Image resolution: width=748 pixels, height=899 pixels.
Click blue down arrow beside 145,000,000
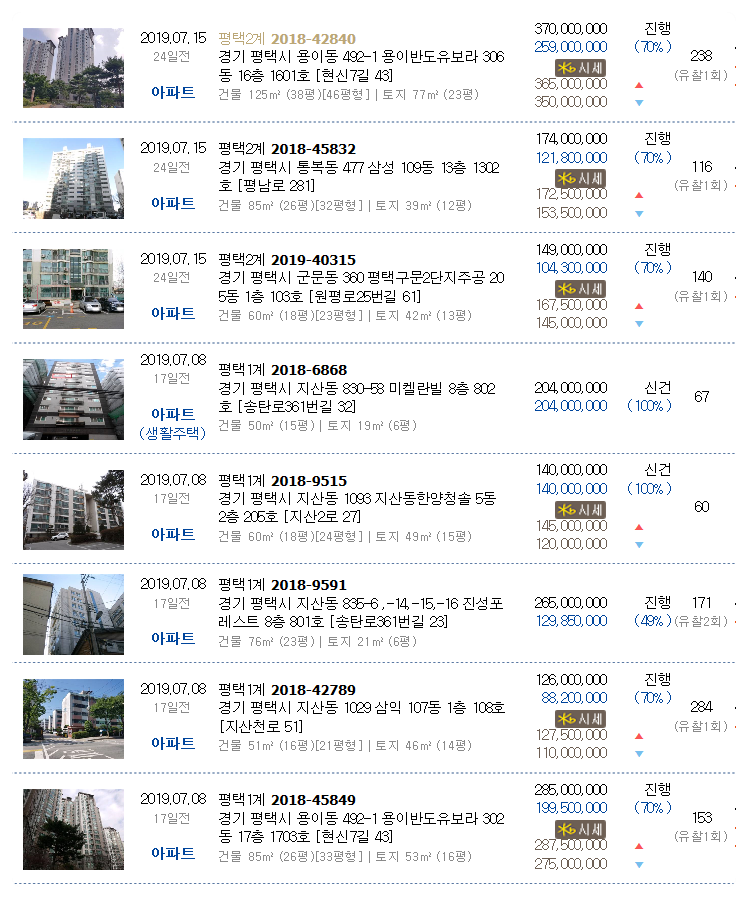[x=639, y=323]
